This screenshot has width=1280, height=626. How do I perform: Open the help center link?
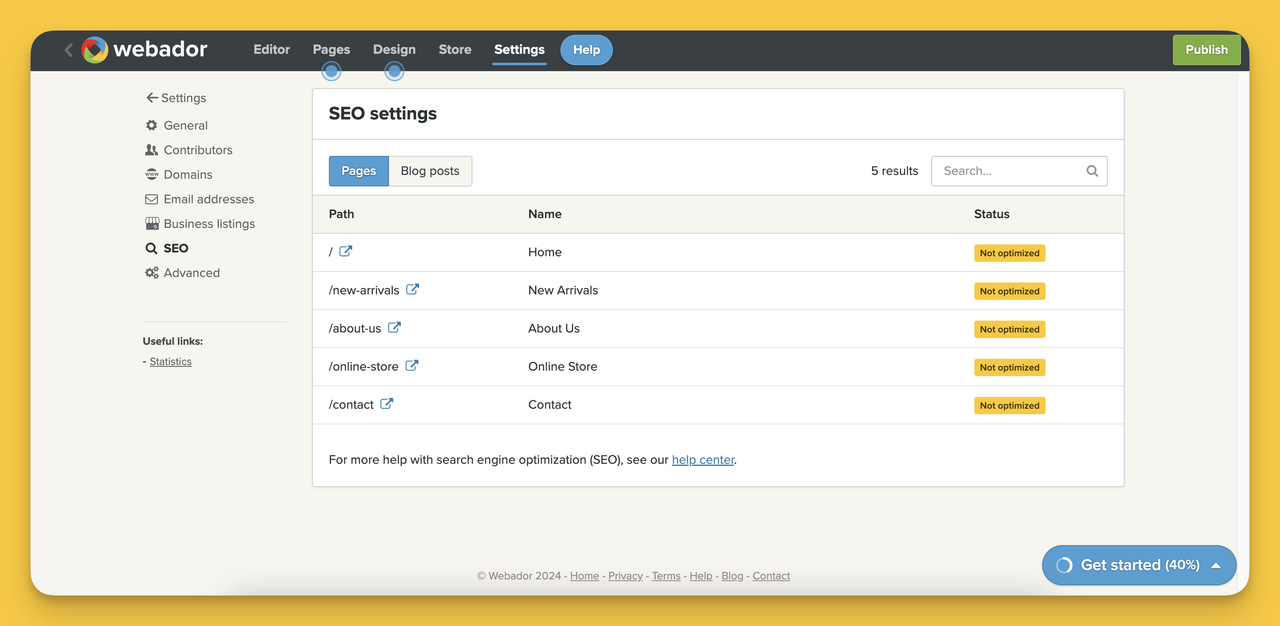click(x=703, y=460)
